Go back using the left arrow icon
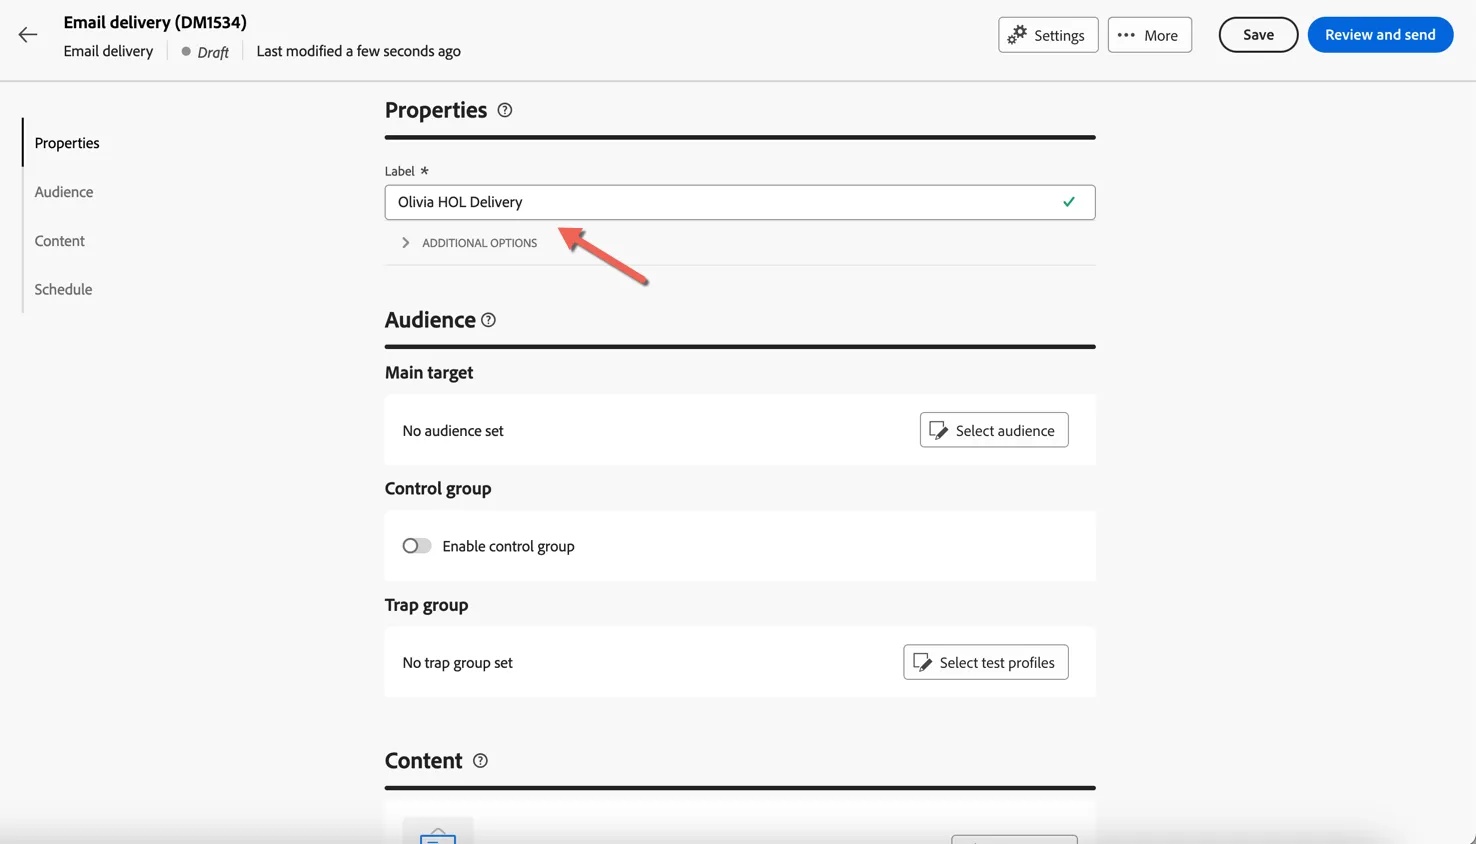The image size is (1476, 844). click(x=28, y=35)
